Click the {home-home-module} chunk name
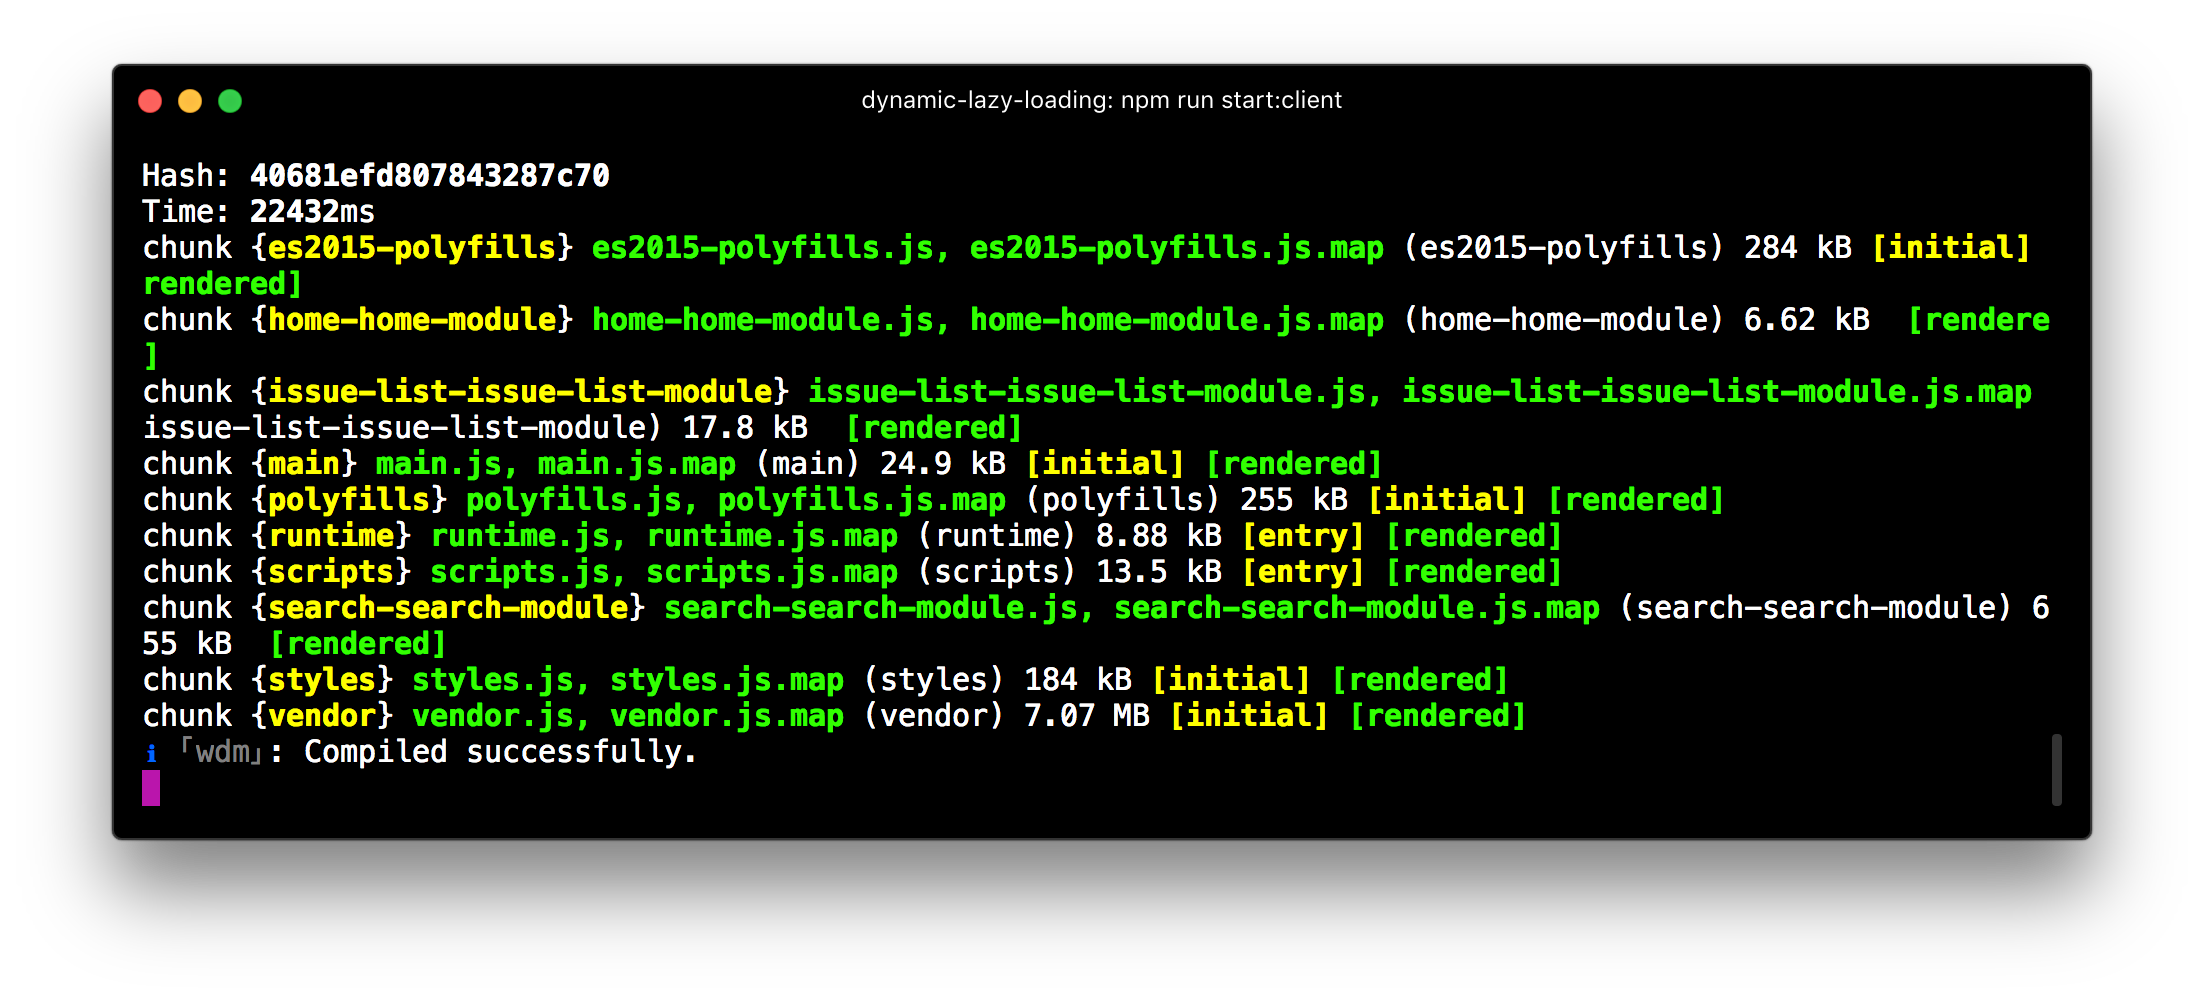Viewport: 2204px width, 1000px height. [x=412, y=320]
